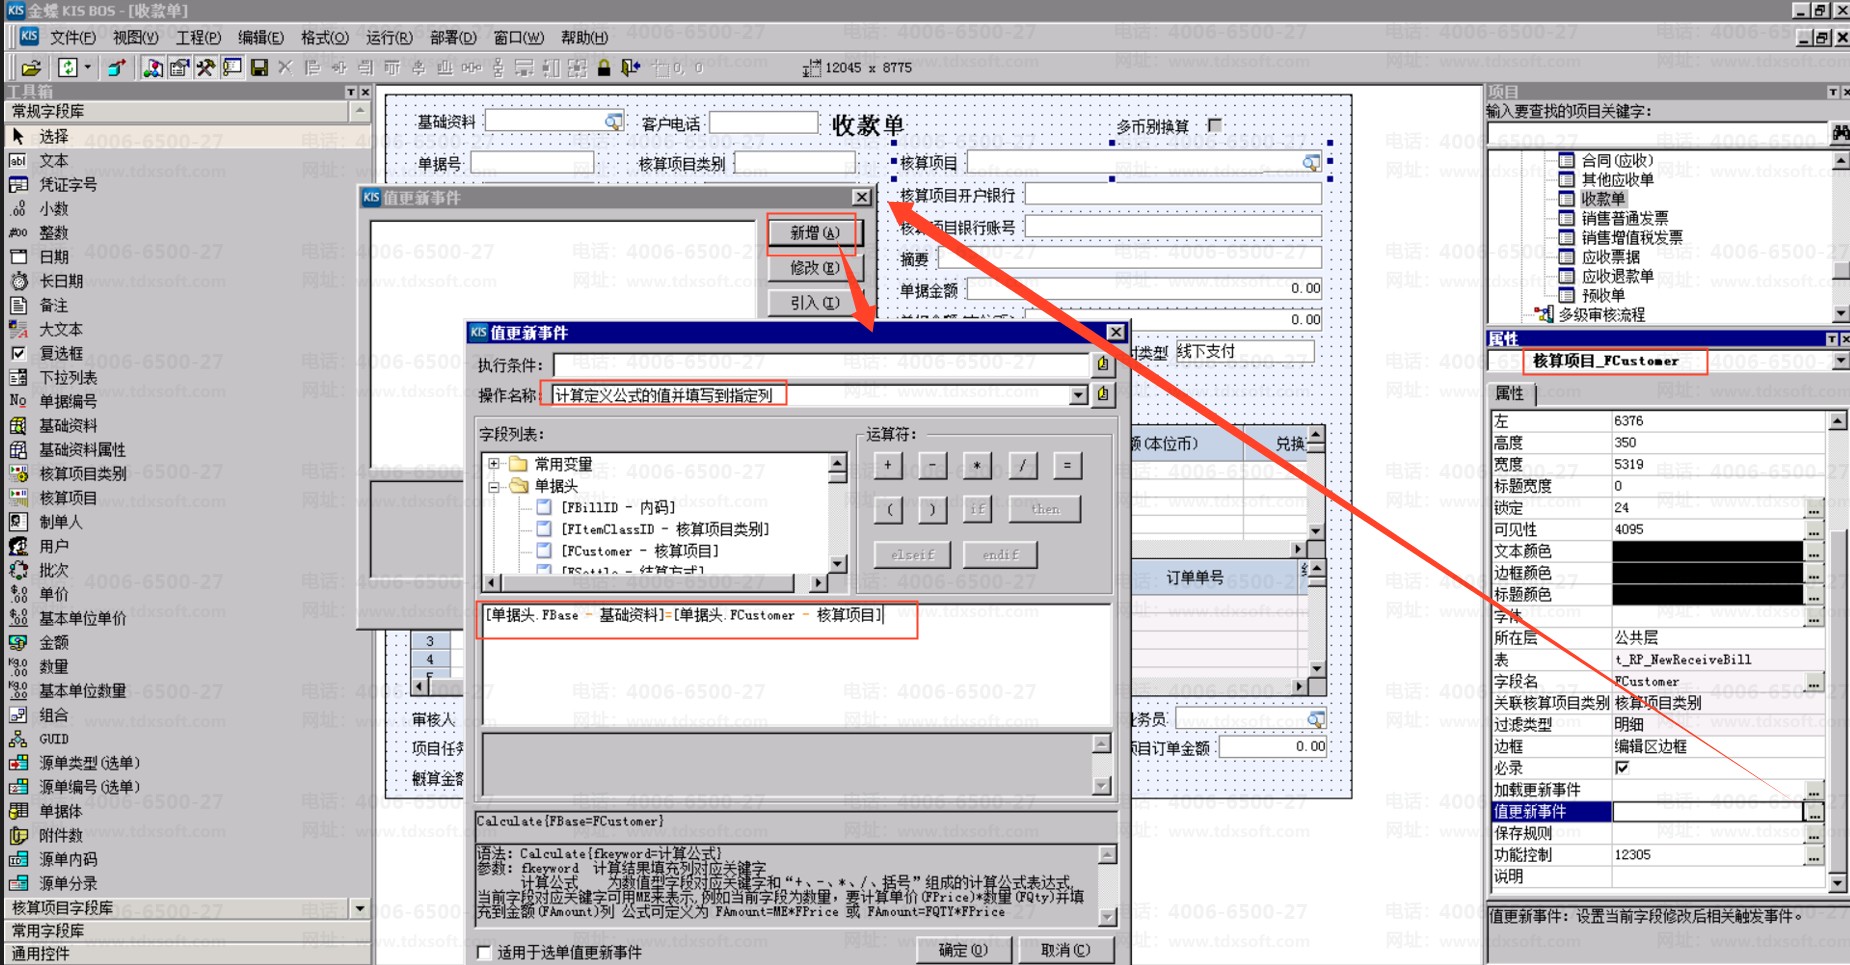Click the lock icon in toolbar
The image size is (1850, 965).
pos(604,68)
